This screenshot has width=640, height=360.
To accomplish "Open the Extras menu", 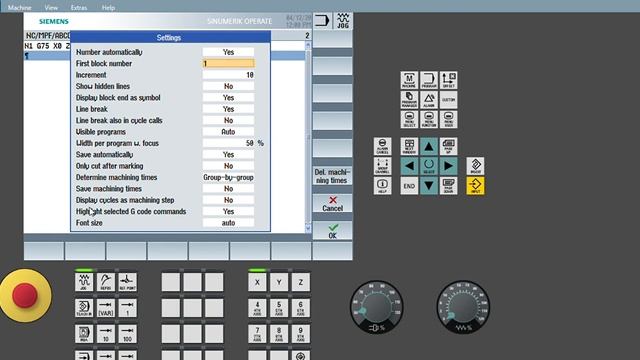I will pyautogui.click(x=78, y=7).
